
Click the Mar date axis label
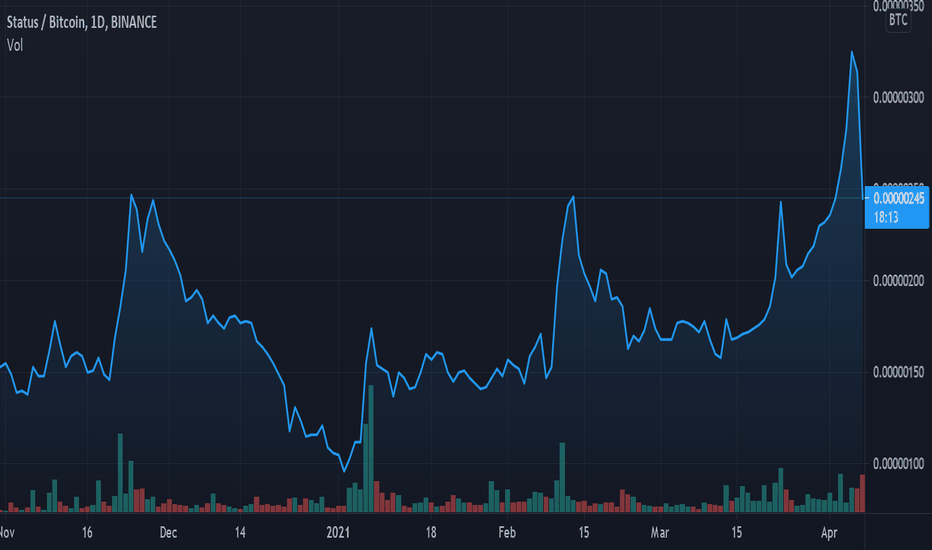coord(660,532)
